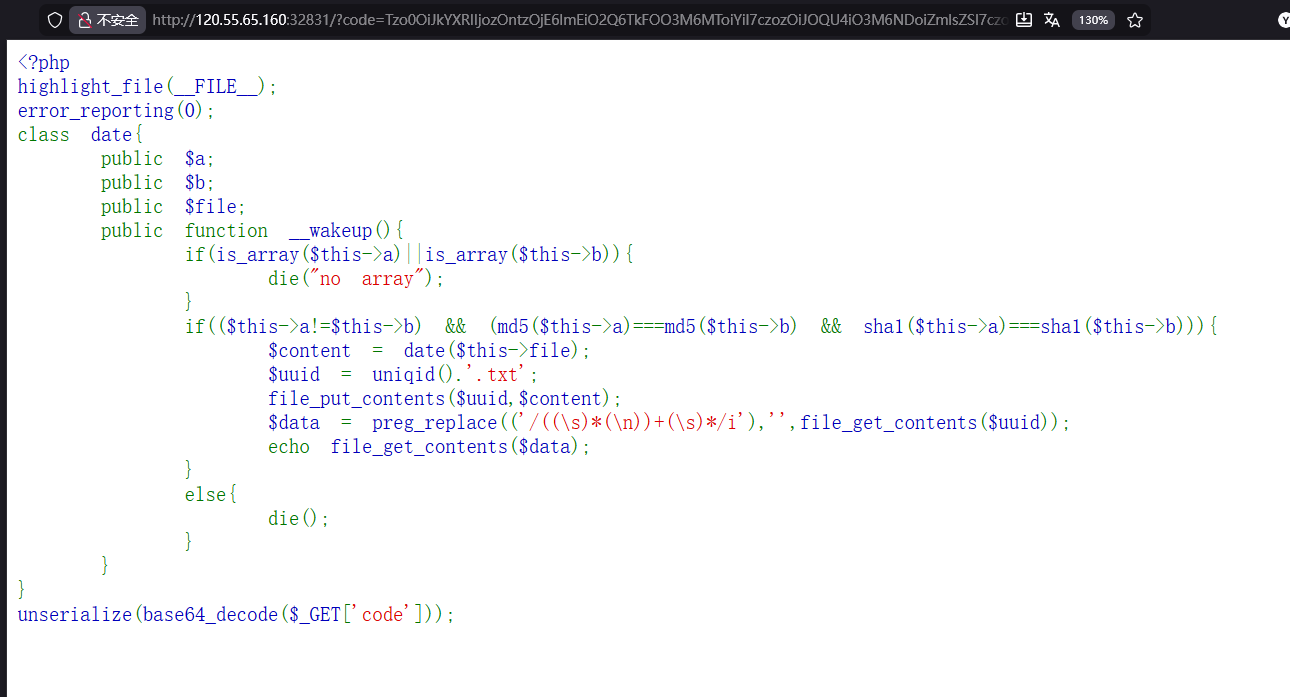Click the partially visible Y icon at right edge

(1283, 20)
